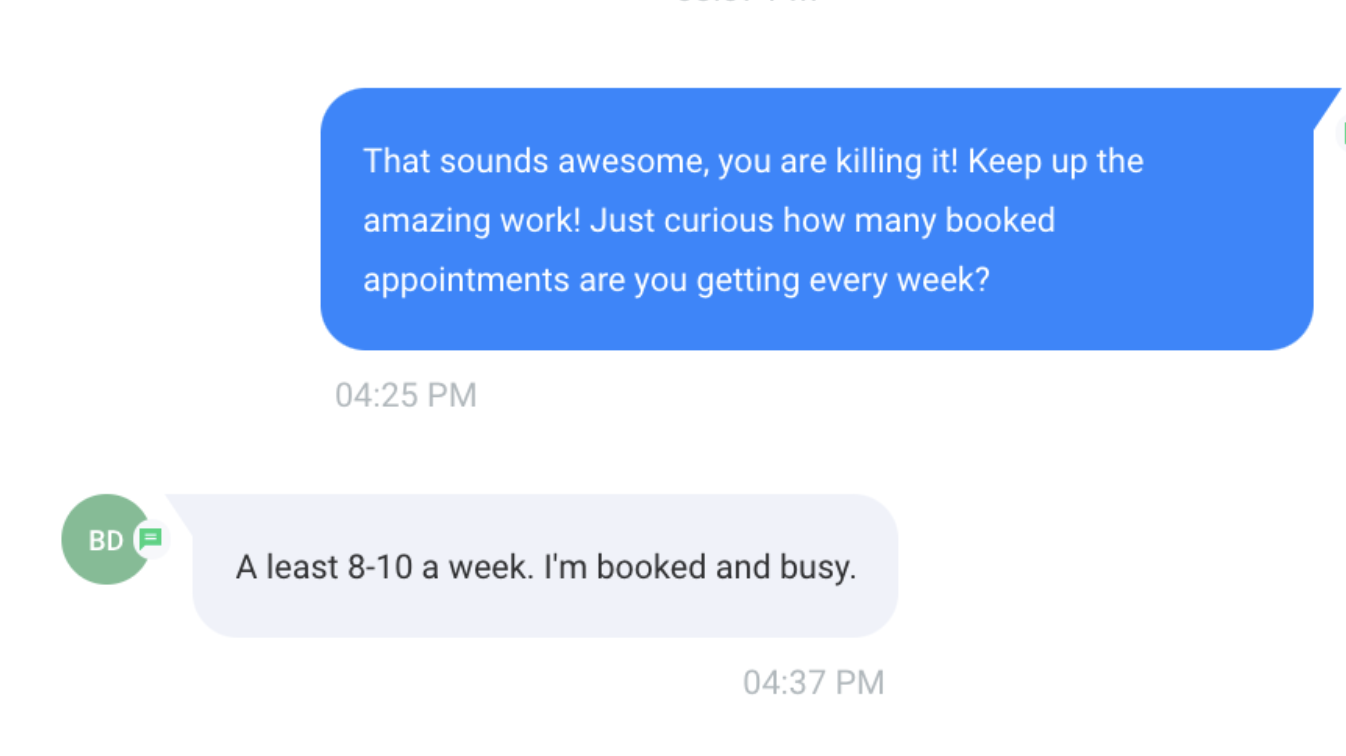Click the line starting "amazing work!"
This screenshot has height=756, width=1346.
click(708, 220)
